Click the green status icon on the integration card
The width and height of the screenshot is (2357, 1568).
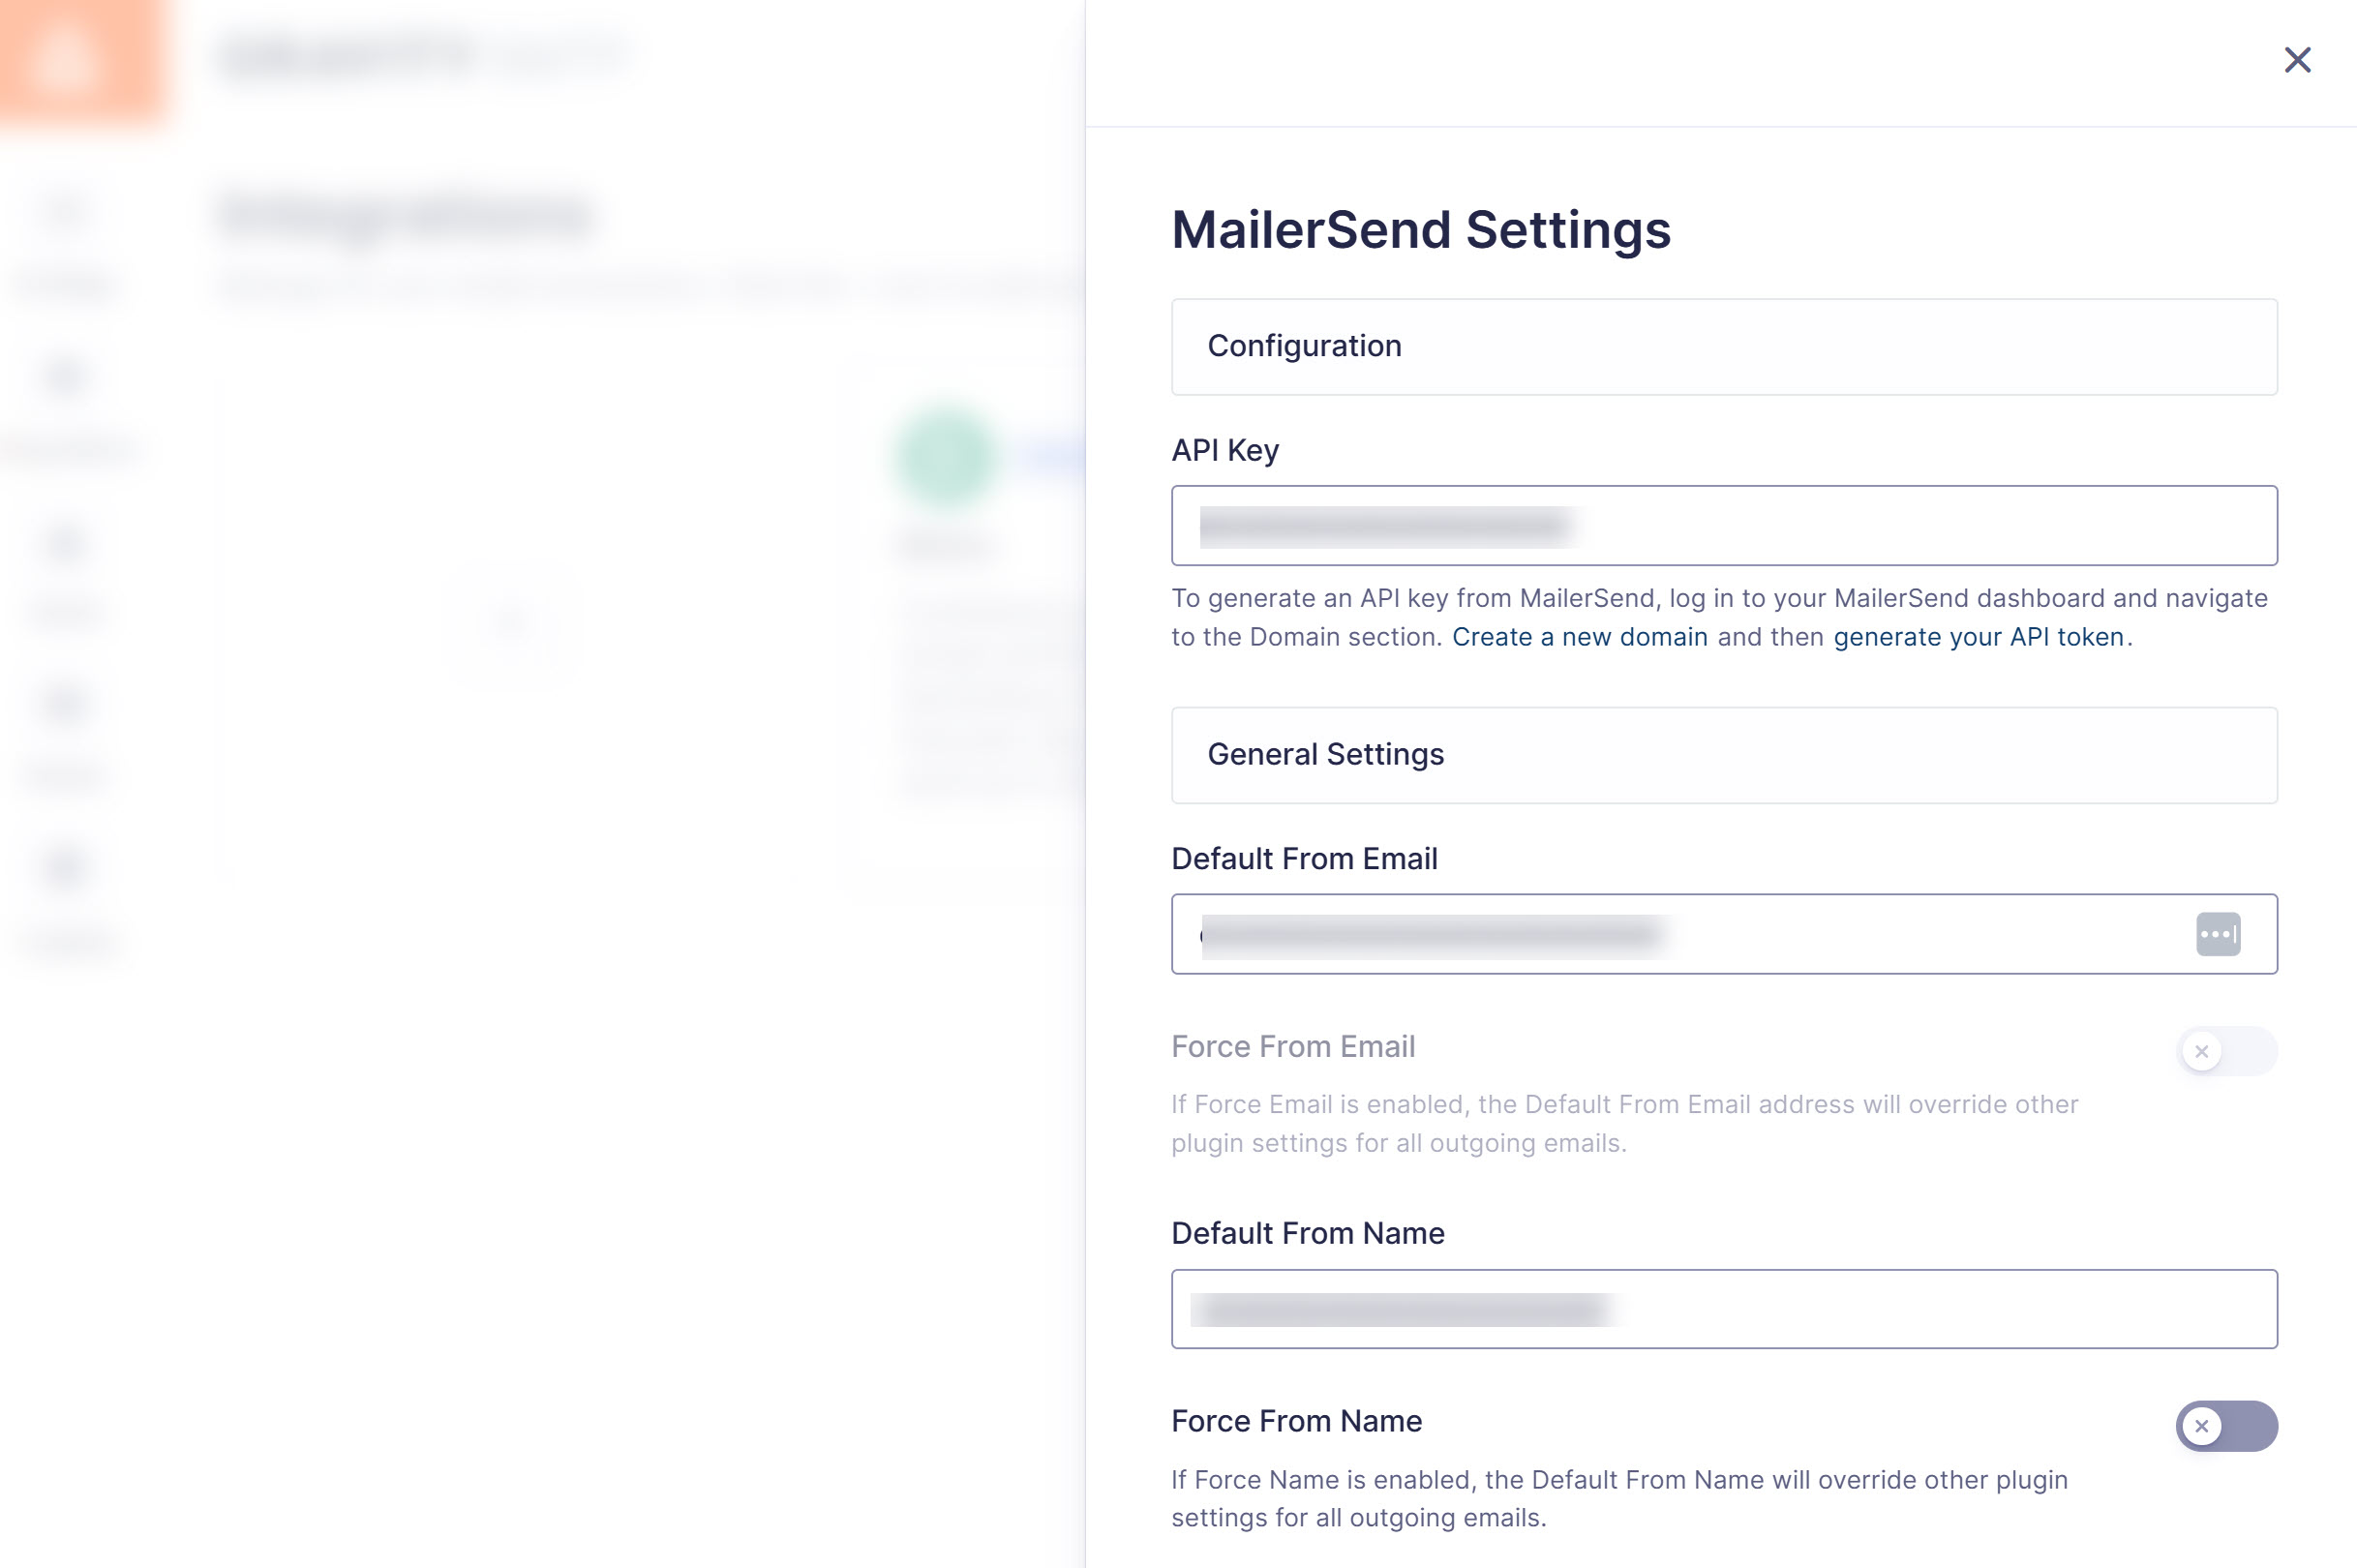[x=943, y=453]
